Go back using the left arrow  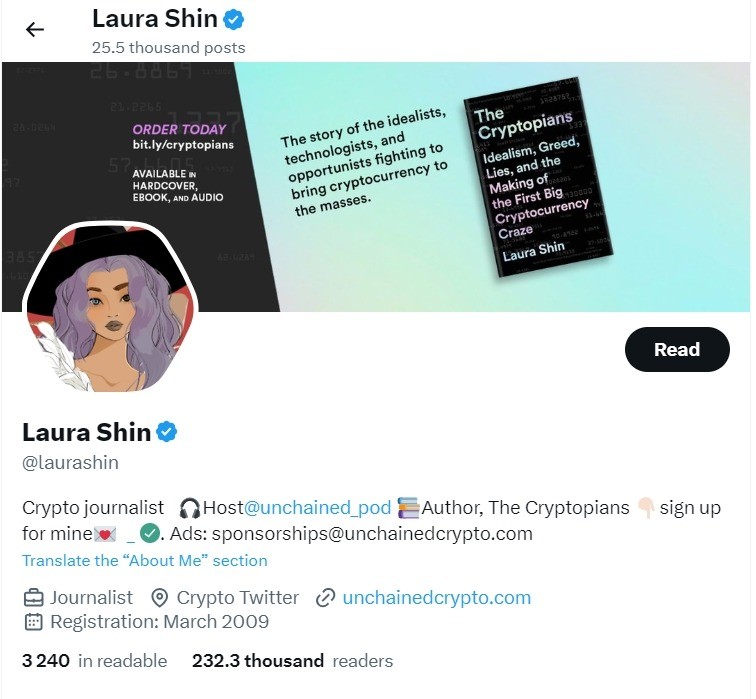click(35, 30)
